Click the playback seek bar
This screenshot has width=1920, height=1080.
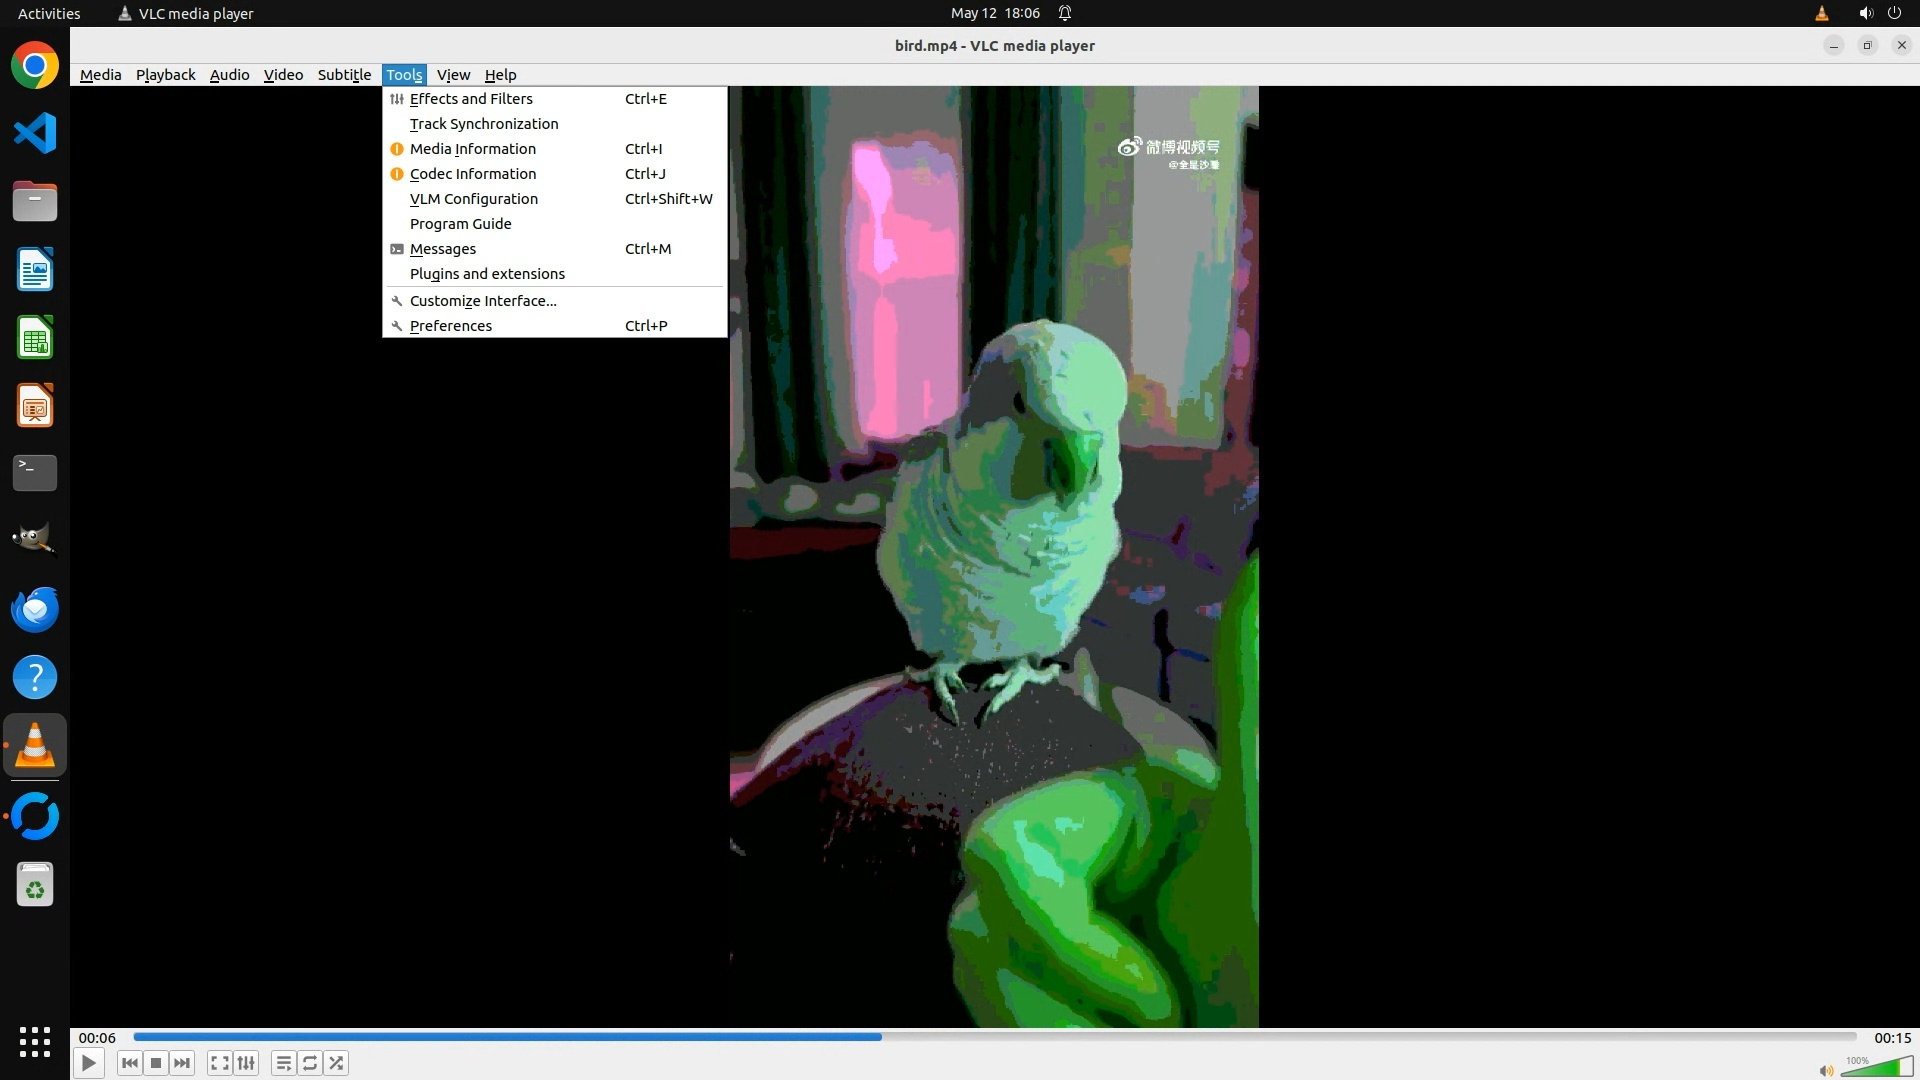click(x=994, y=1037)
